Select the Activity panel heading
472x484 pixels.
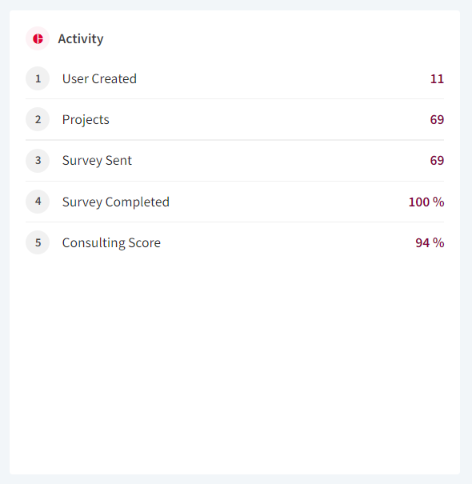pyautogui.click(x=81, y=39)
